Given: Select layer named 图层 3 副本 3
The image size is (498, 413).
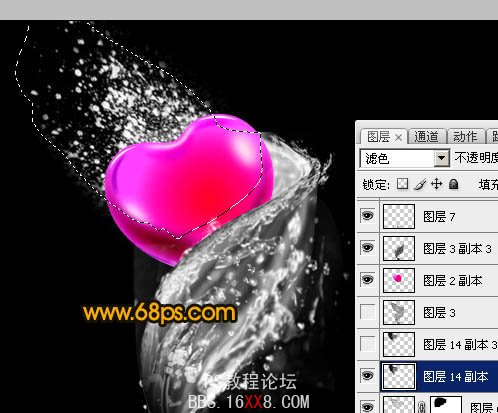Looking at the screenshot, I should [x=457, y=249].
